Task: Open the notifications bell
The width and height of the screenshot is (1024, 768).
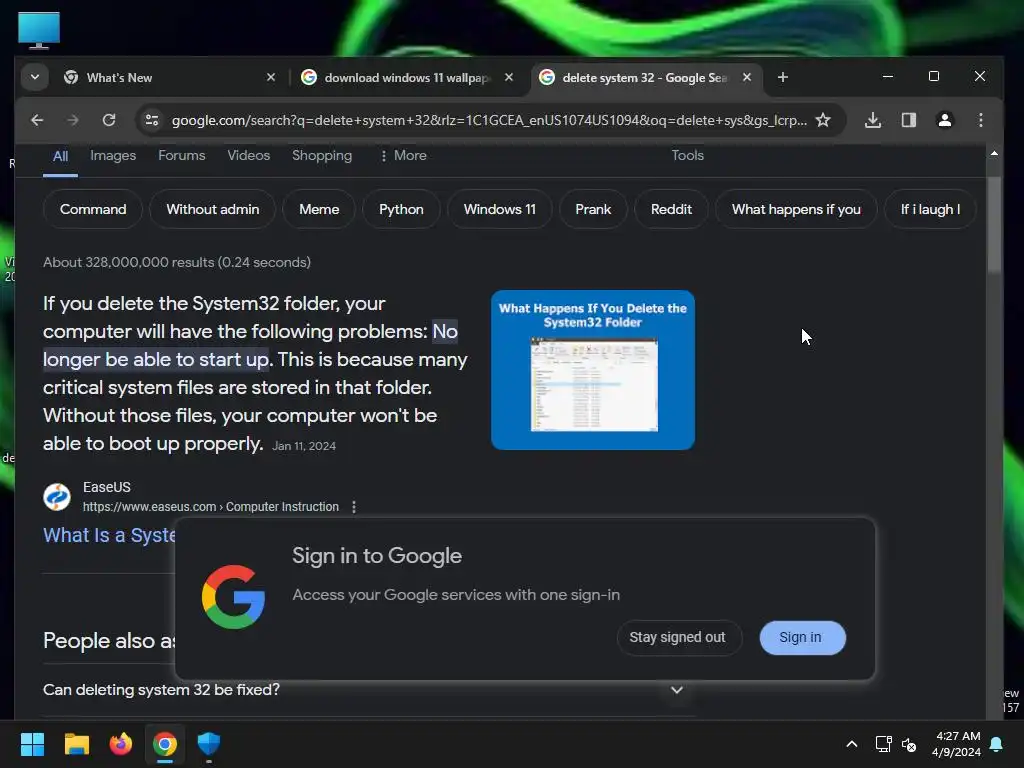Action: (x=997, y=744)
